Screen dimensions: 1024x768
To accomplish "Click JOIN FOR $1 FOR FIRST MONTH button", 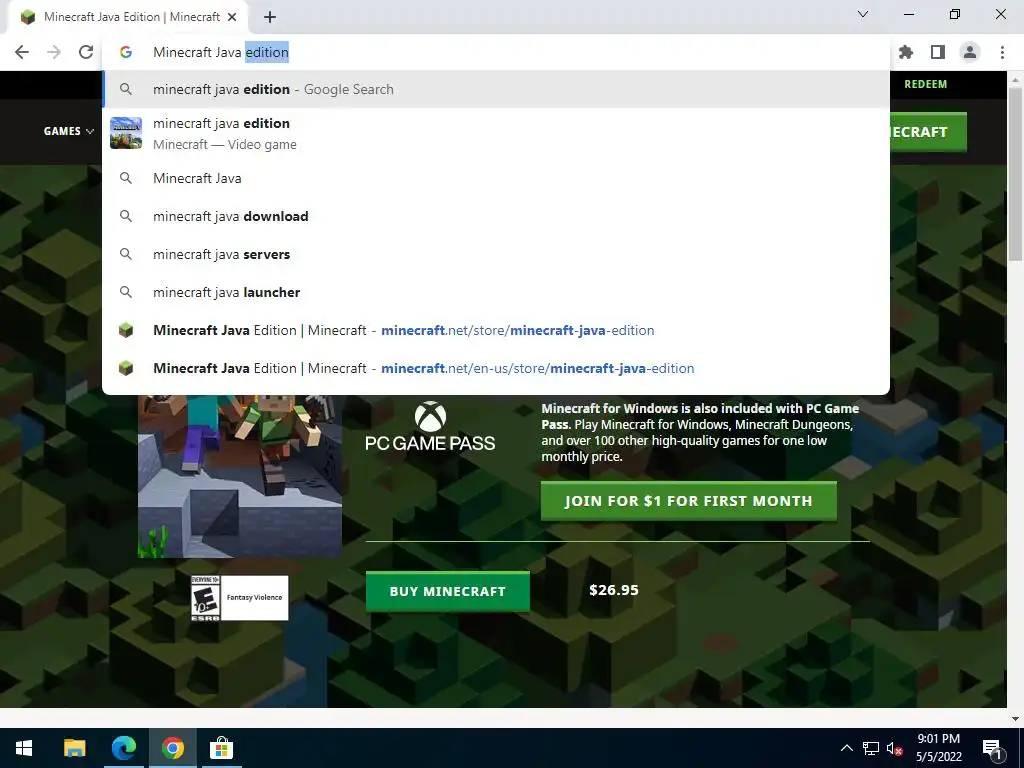I will click(688, 501).
